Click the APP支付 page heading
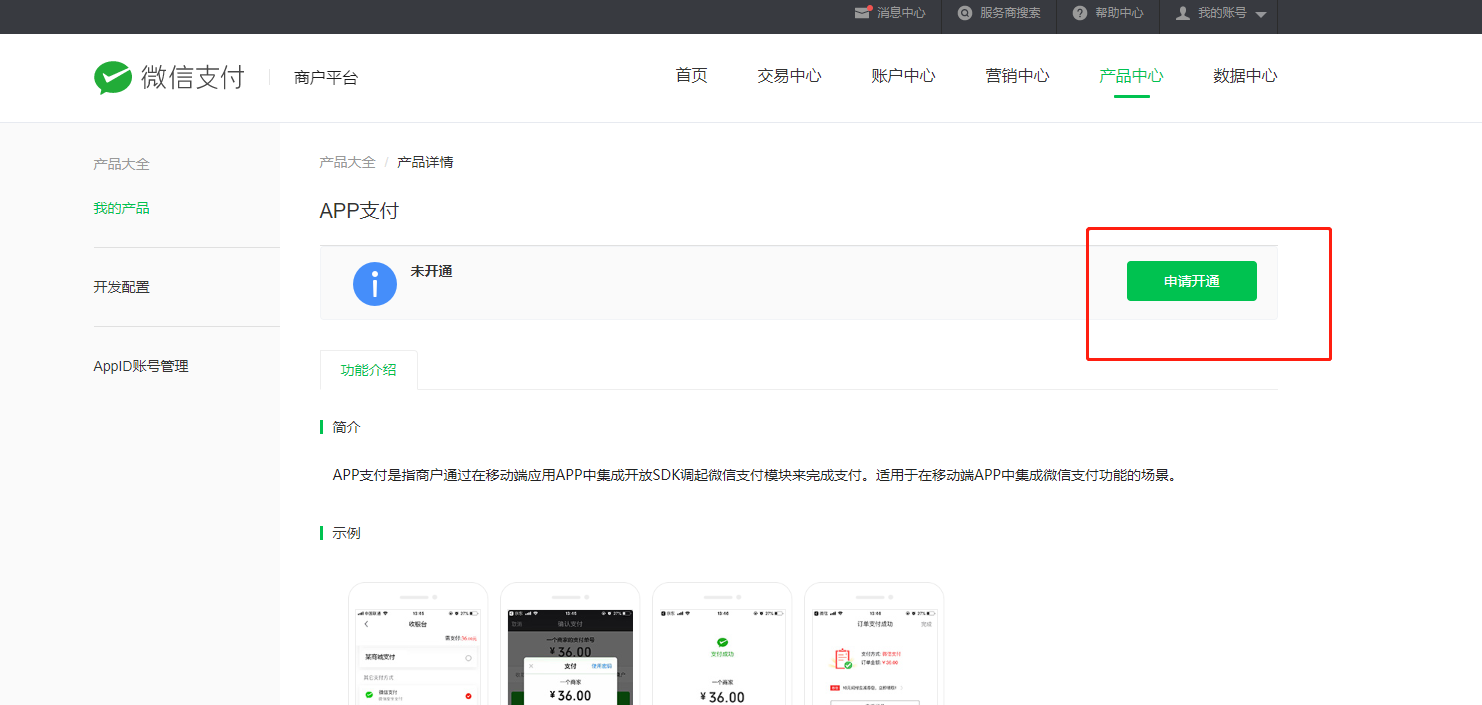 (359, 211)
